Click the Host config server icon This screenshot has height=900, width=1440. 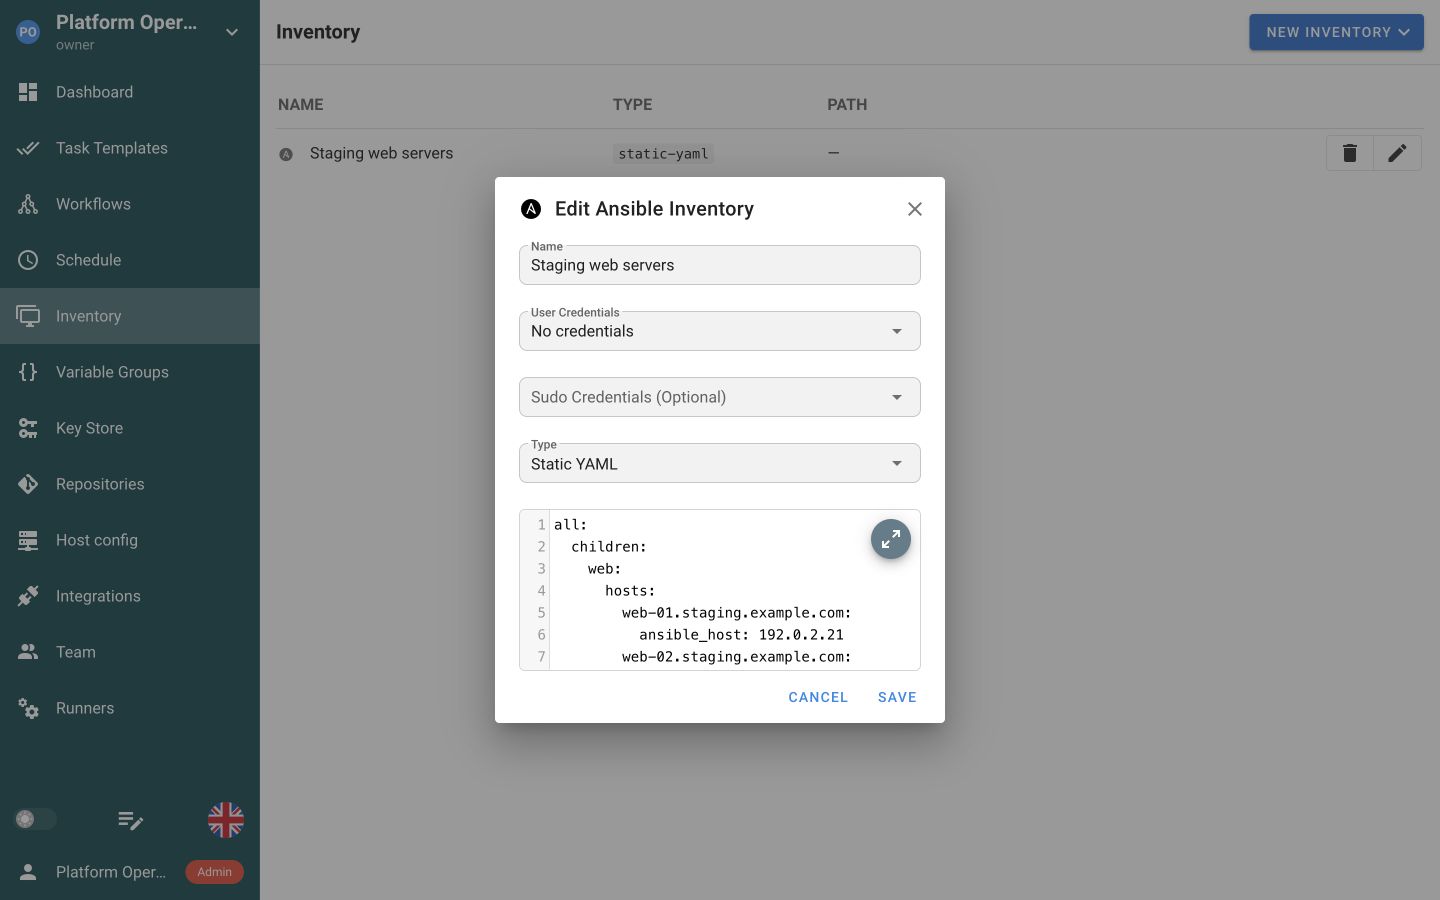point(28,540)
